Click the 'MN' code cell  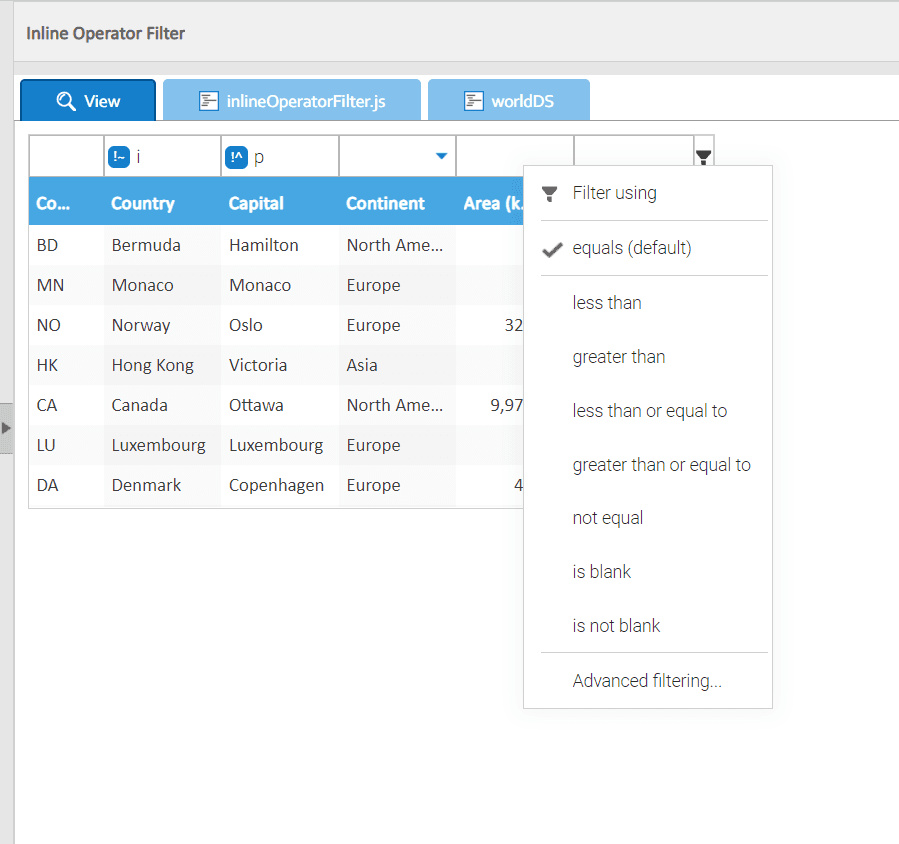(x=67, y=285)
